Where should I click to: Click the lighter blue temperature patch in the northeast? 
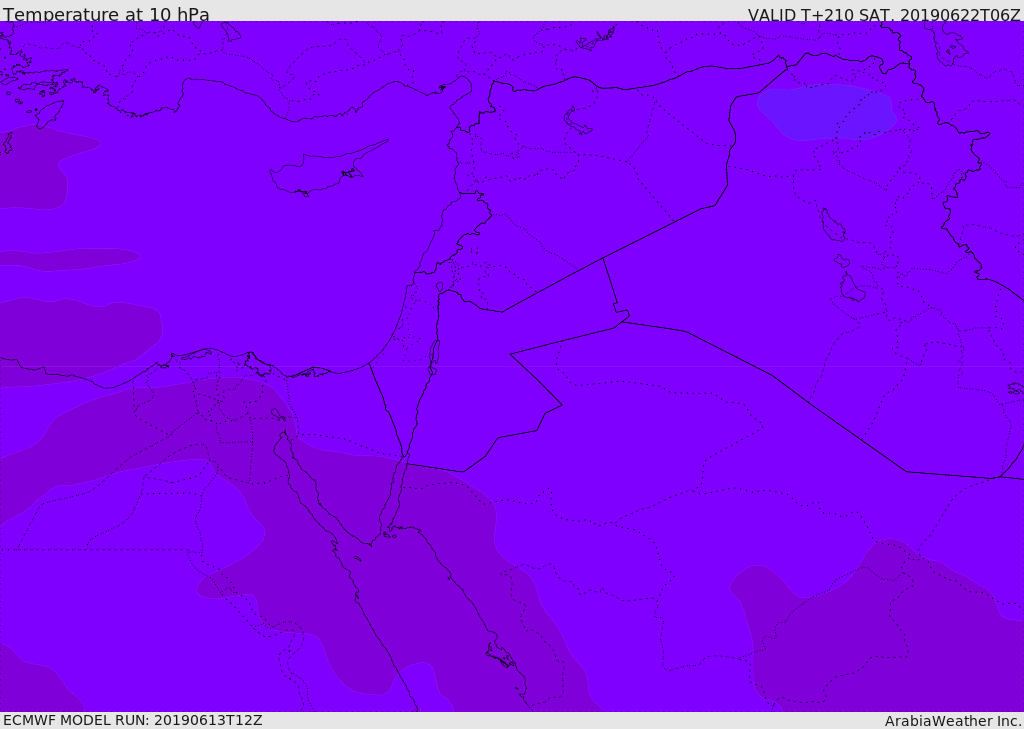point(827,112)
